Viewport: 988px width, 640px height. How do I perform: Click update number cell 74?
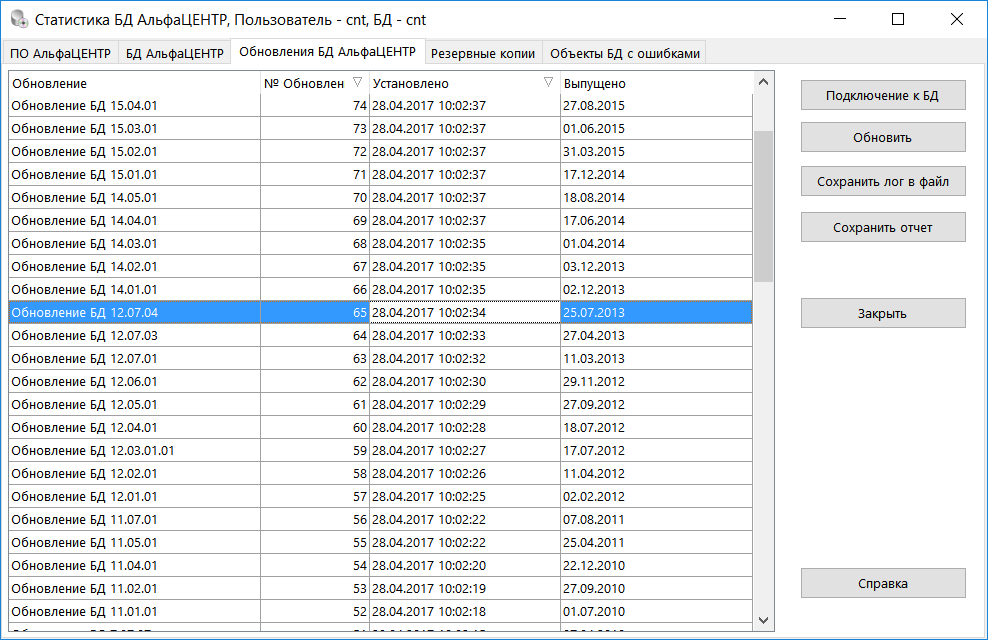pos(314,105)
